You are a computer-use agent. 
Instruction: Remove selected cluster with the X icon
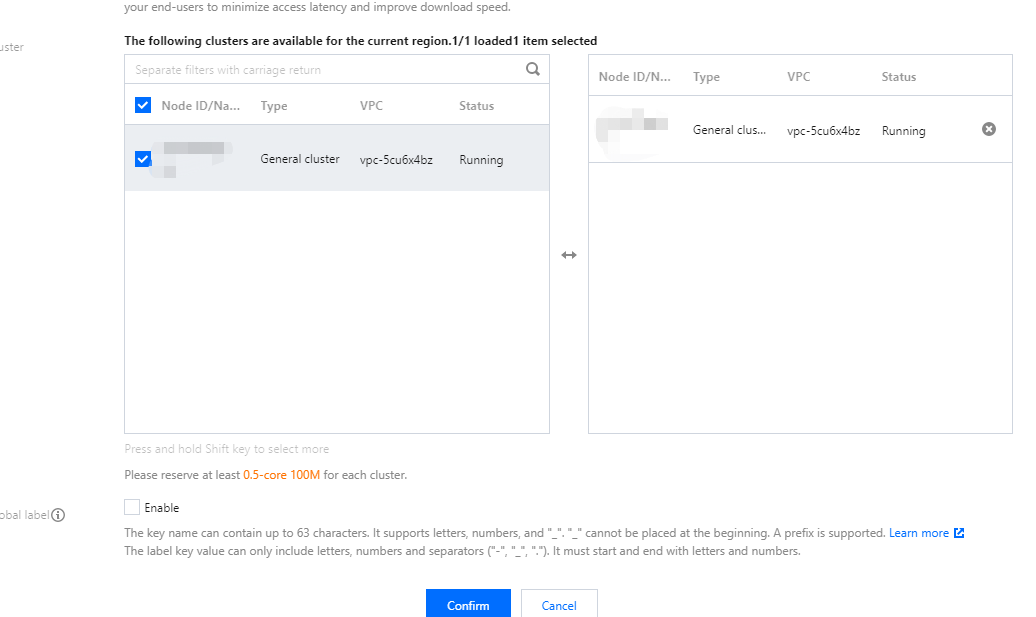(x=988, y=129)
